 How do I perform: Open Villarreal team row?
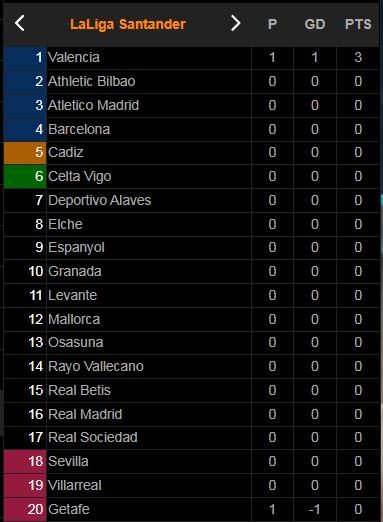pyautogui.click(x=191, y=485)
